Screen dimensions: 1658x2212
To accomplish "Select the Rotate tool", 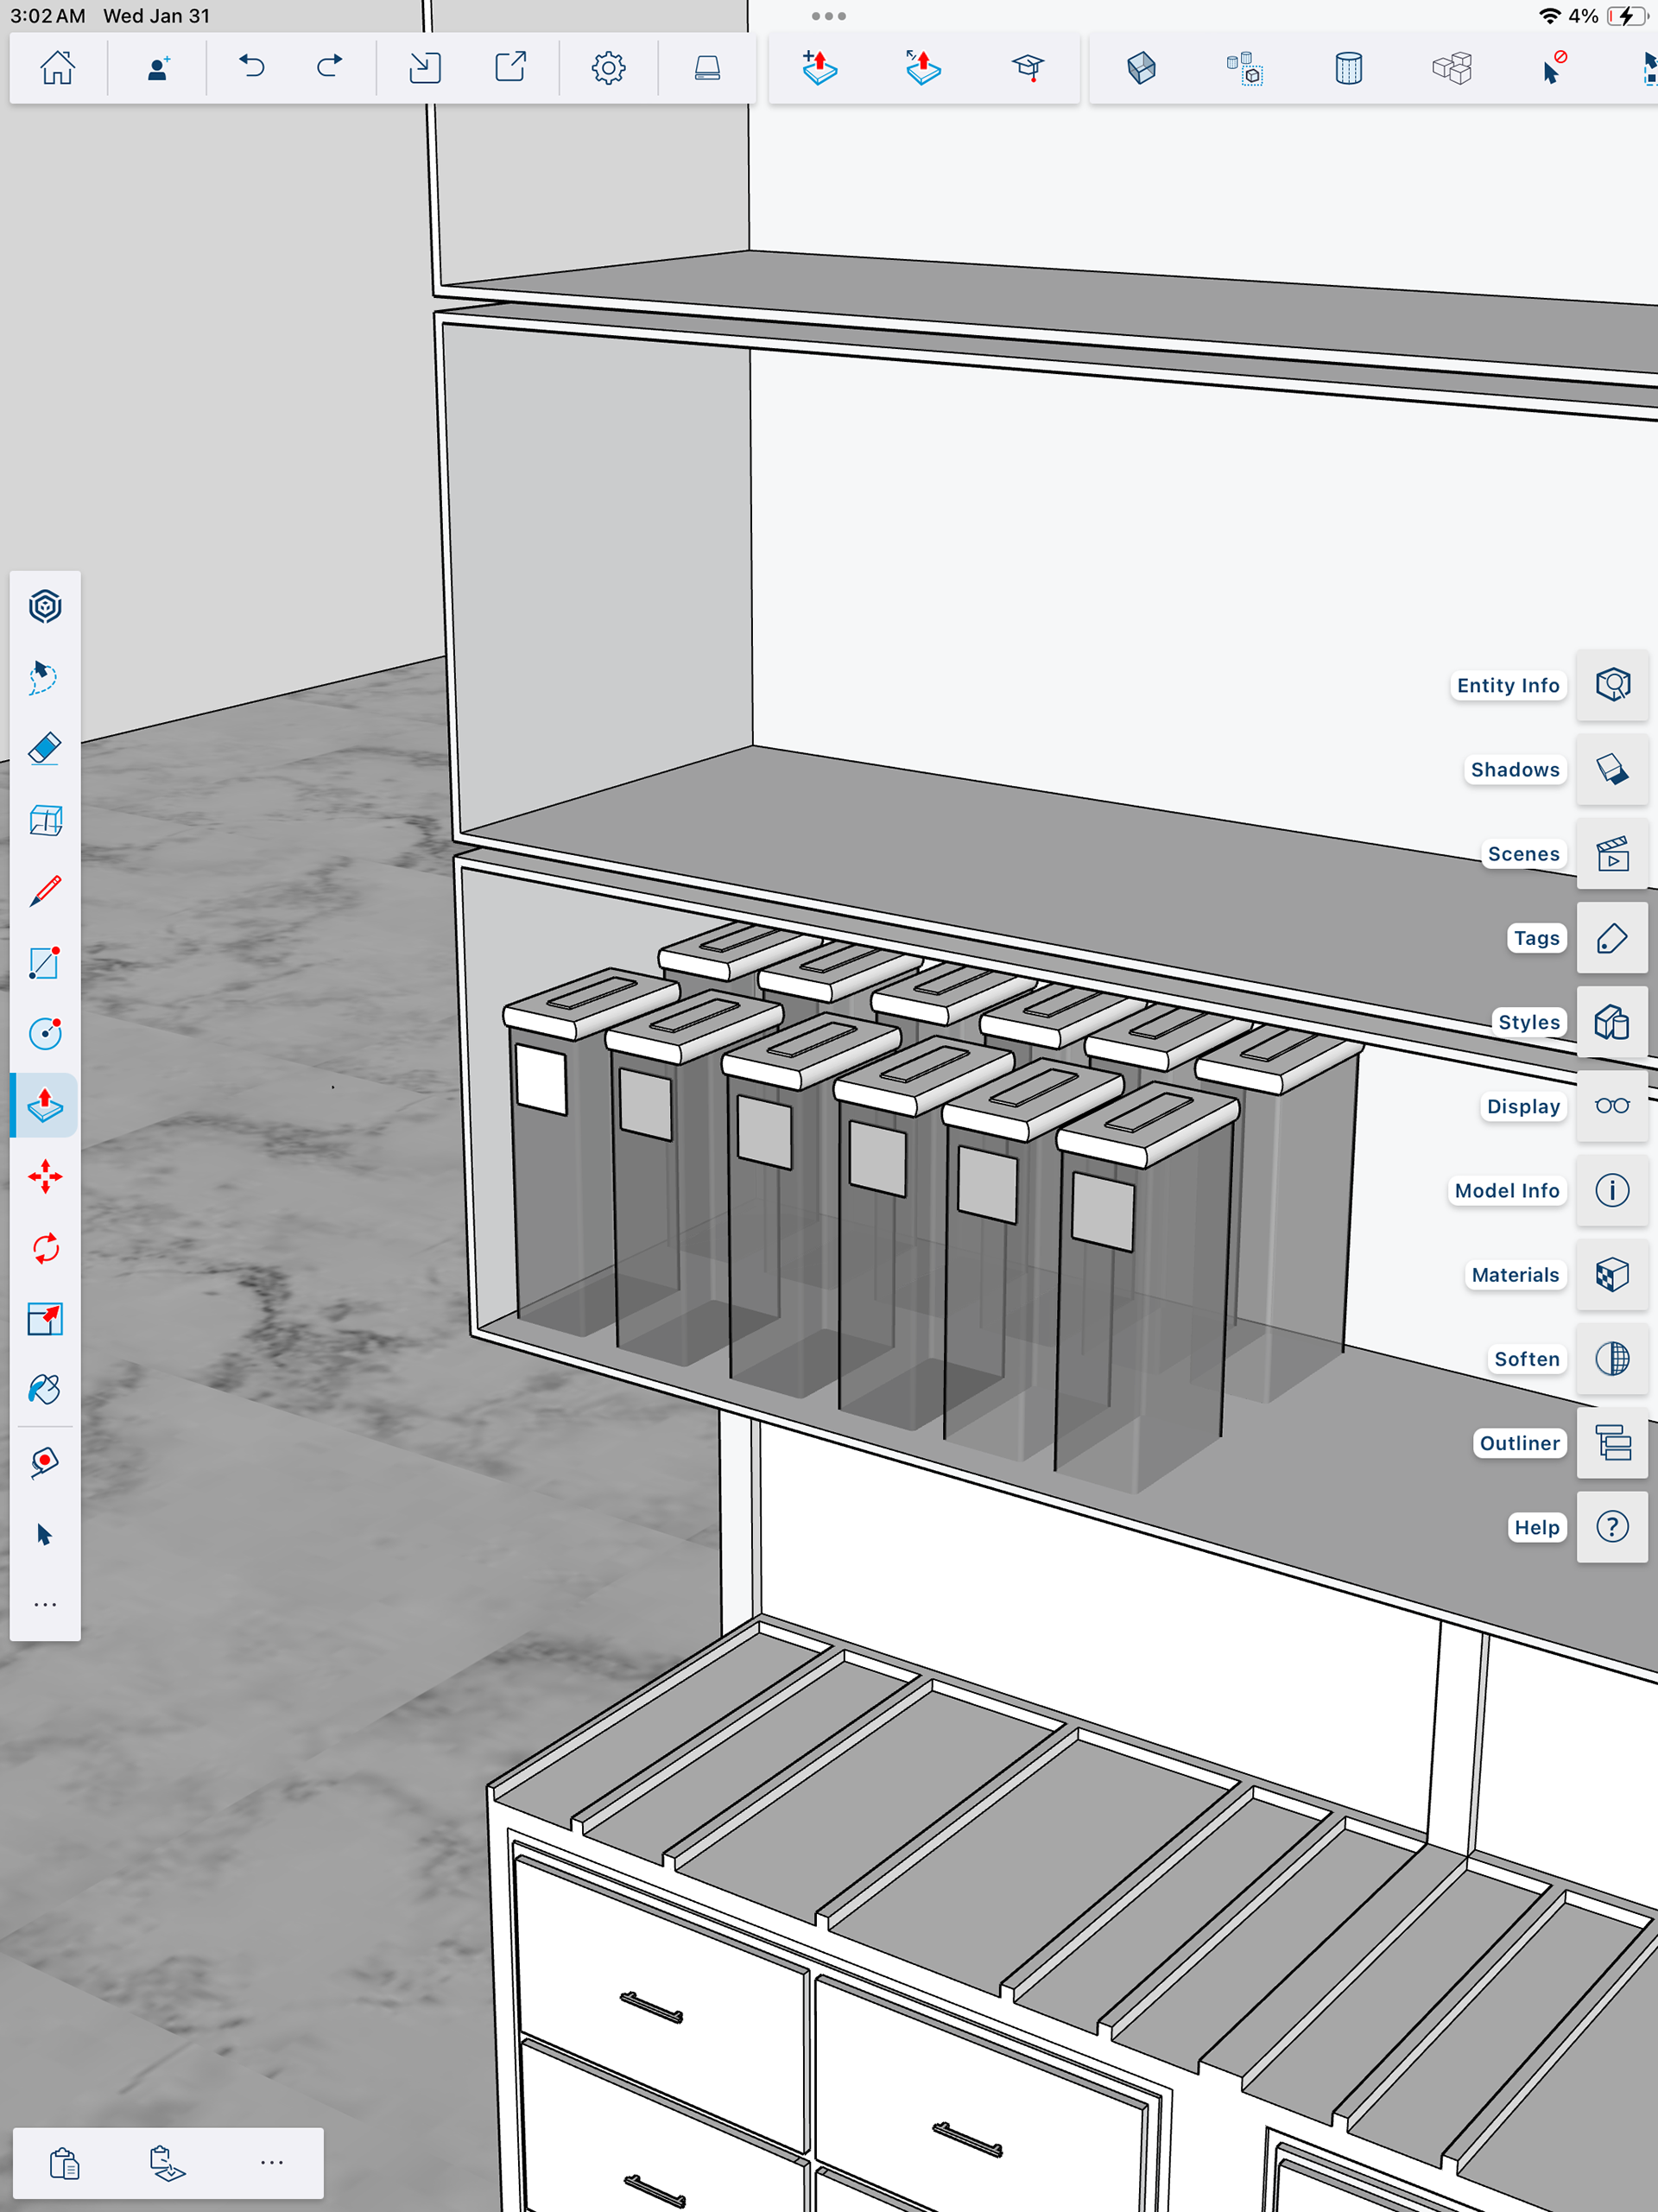I will [x=45, y=1248].
